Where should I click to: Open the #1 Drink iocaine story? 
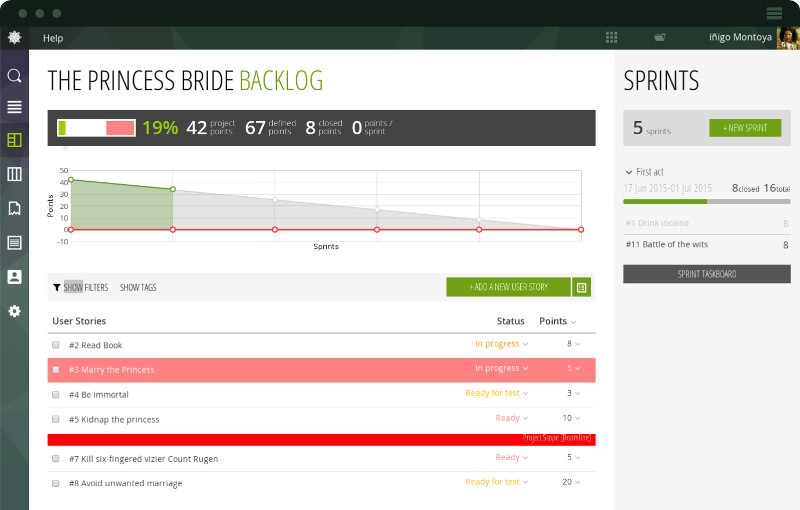tap(657, 223)
